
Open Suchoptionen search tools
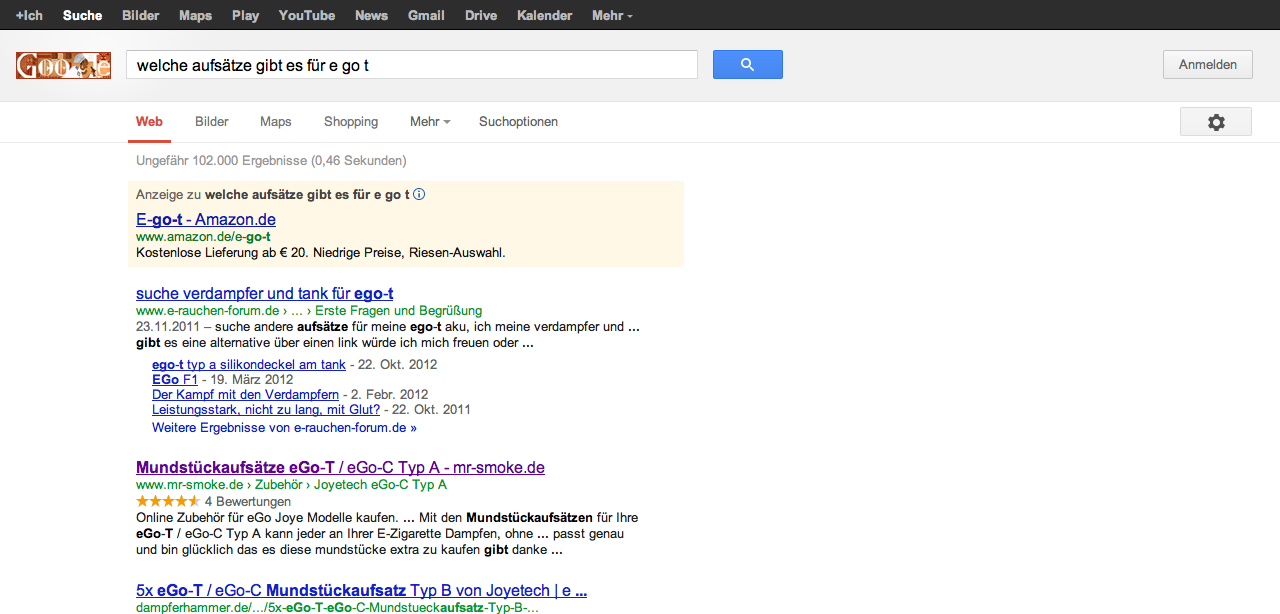click(x=518, y=122)
